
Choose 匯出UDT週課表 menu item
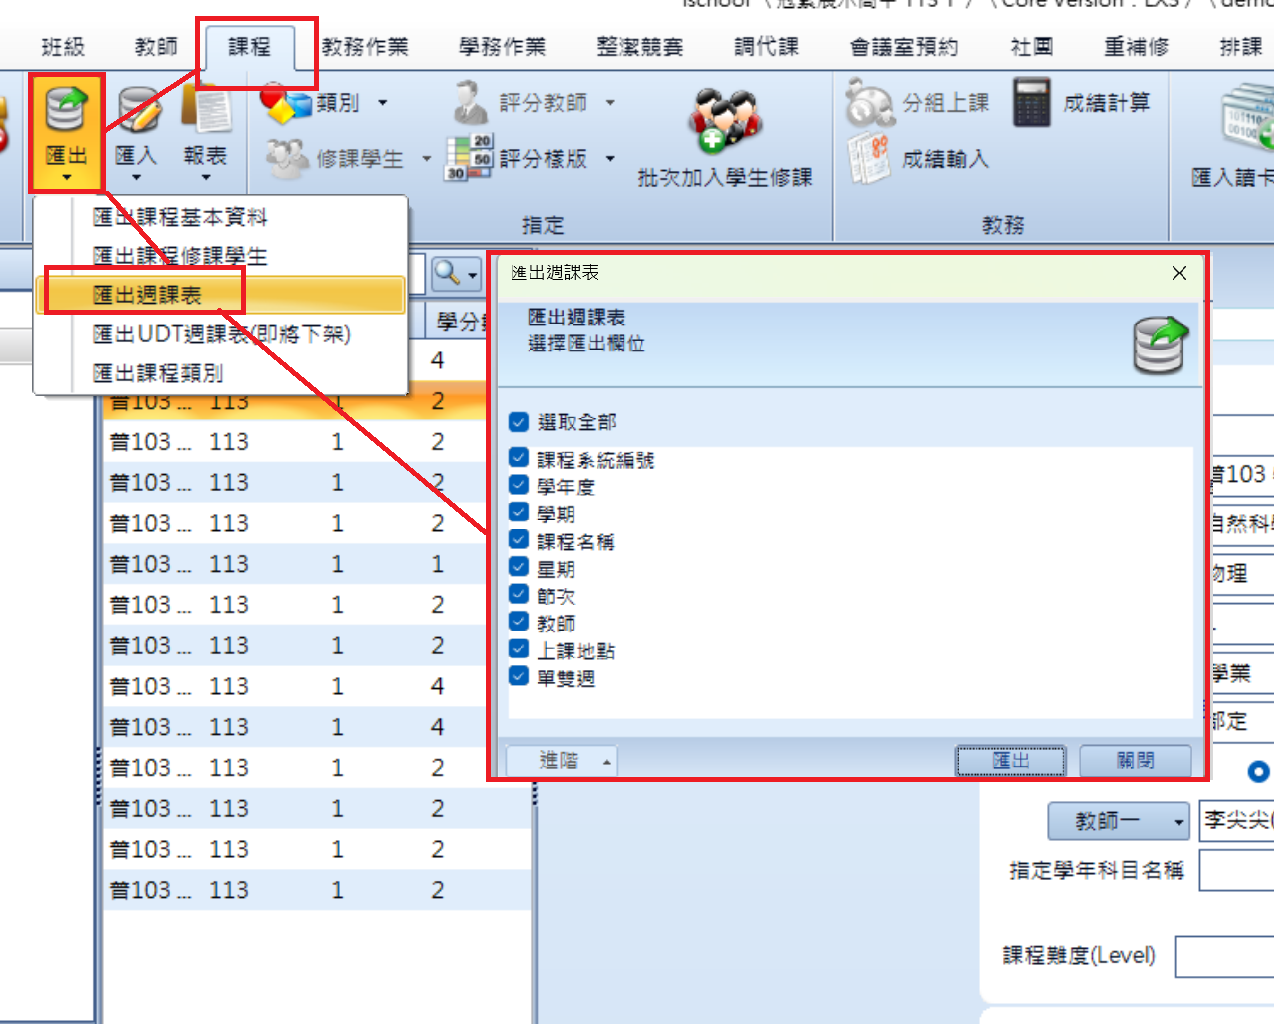[x=221, y=334]
